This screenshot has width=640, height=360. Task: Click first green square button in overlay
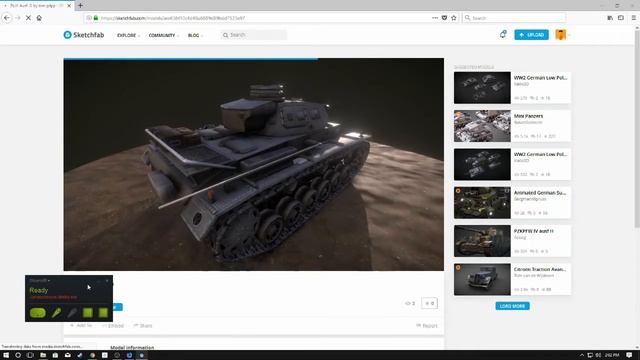point(88,313)
